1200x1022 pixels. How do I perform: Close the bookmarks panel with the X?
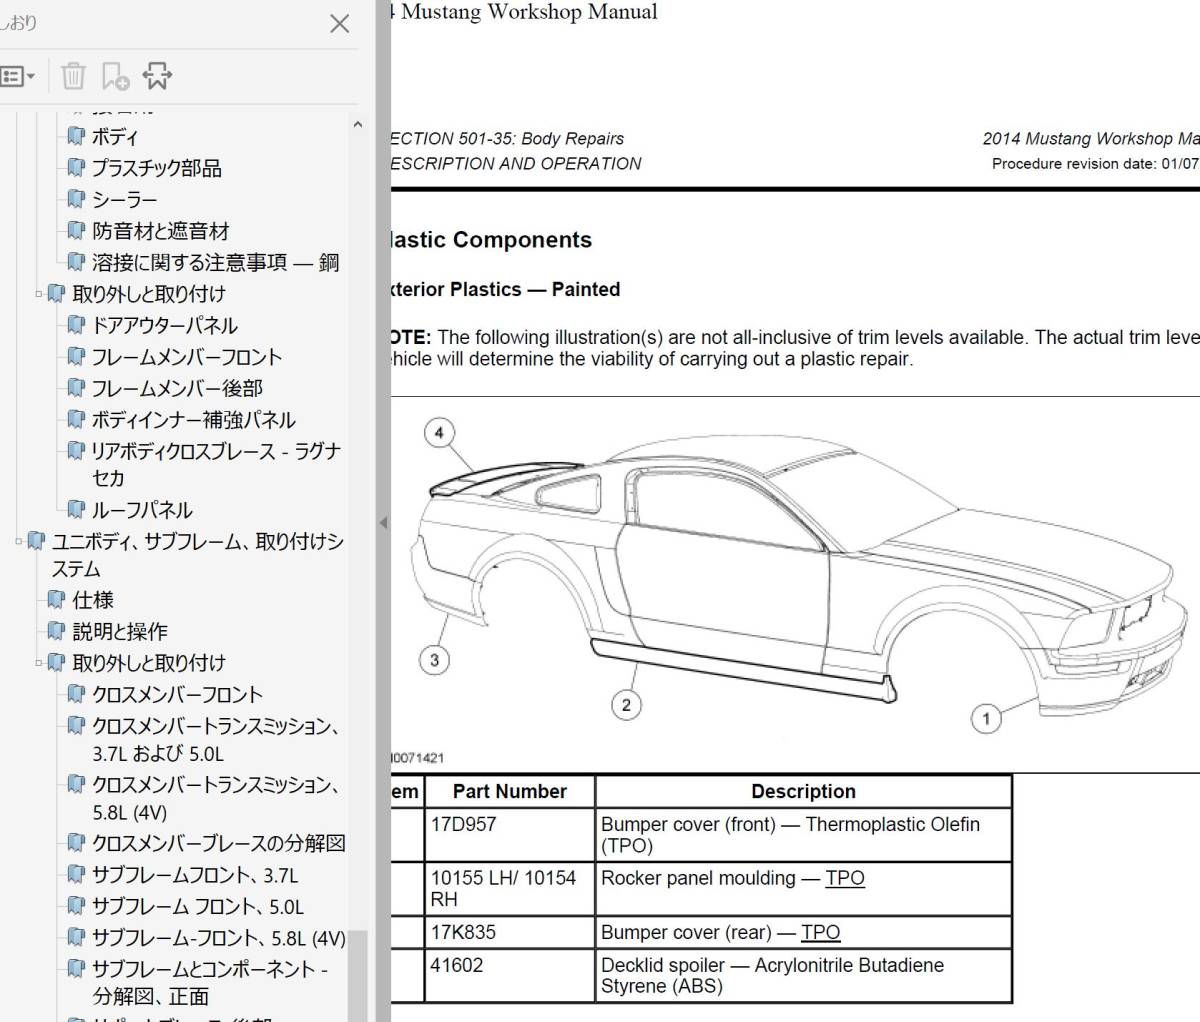[340, 24]
